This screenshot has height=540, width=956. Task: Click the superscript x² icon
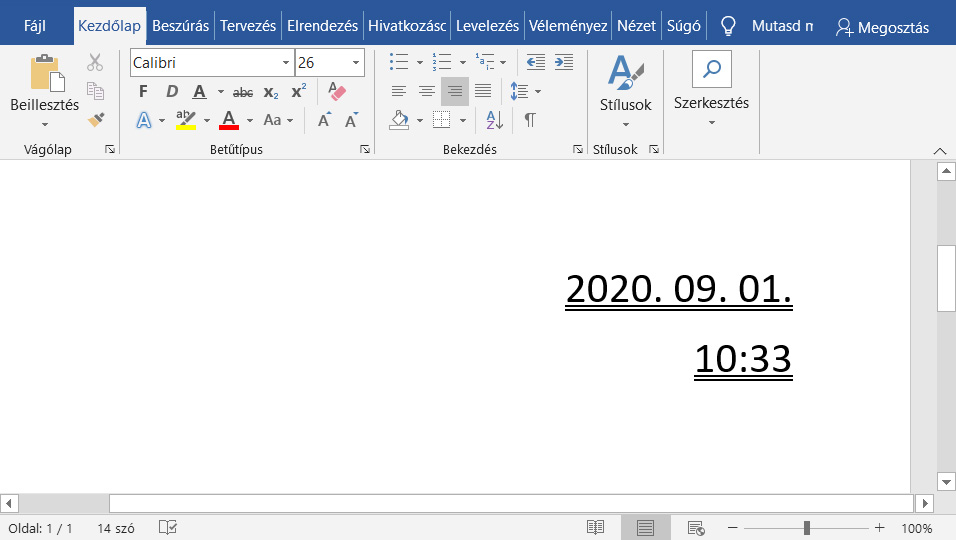[x=298, y=92]
